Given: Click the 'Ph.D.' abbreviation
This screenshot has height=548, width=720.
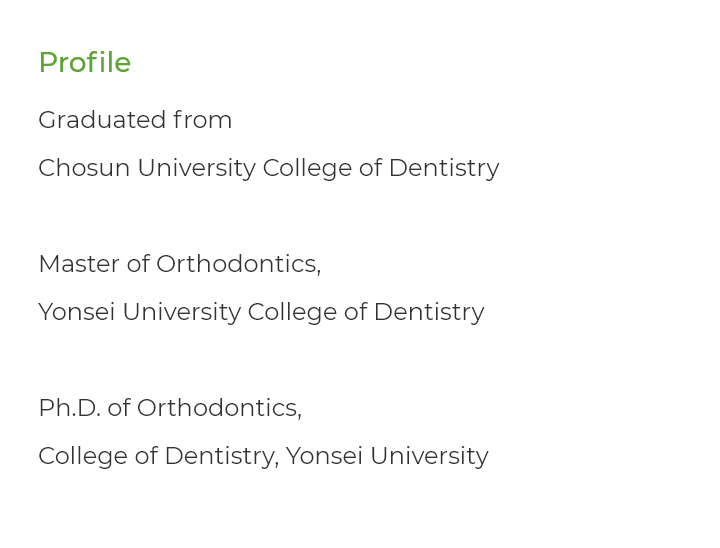Looking at the screenshot, I should point(69,408).
